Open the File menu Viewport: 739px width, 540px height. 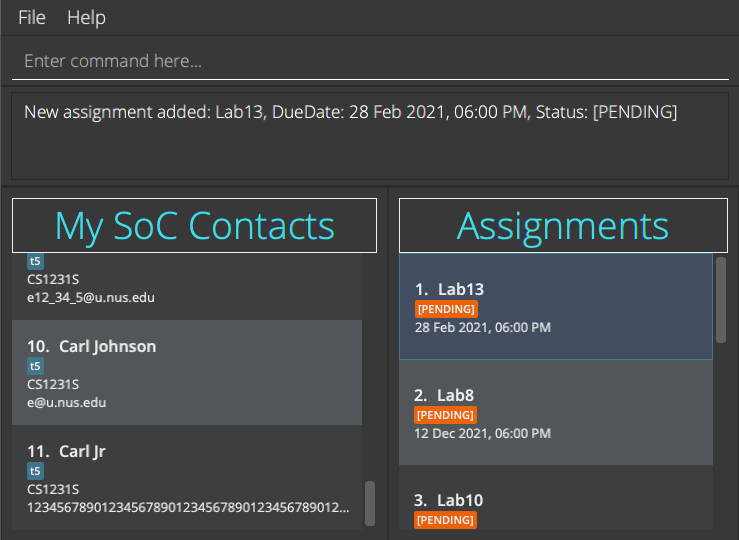(32, 17)
